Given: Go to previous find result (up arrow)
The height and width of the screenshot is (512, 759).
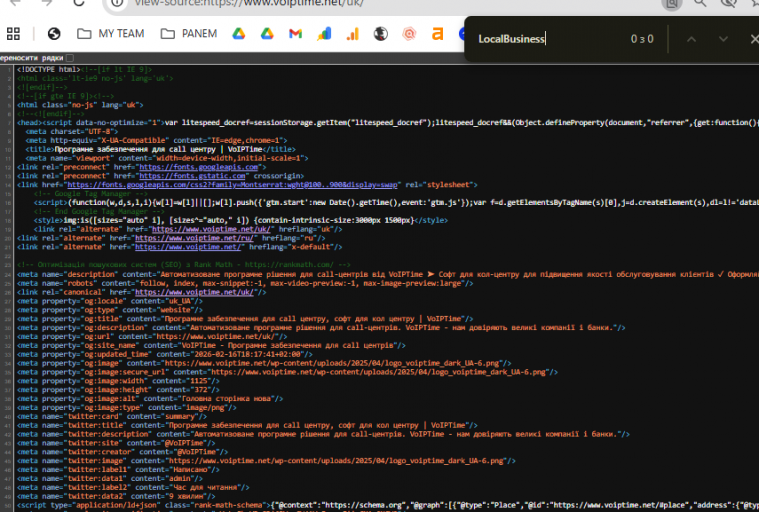Looking at the screenshot, I should (x=691, y=39).
